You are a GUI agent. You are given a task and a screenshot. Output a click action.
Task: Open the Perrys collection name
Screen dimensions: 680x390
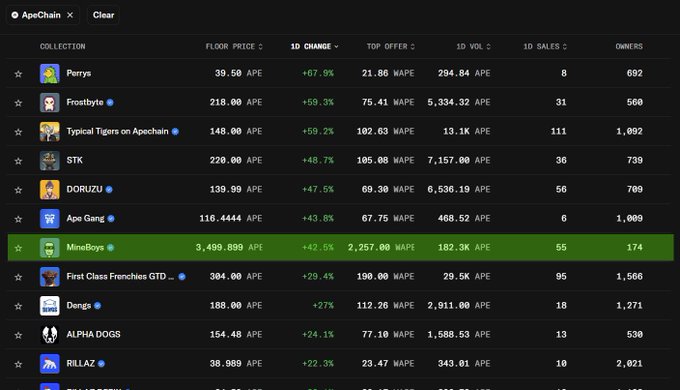tap(78, 73)
